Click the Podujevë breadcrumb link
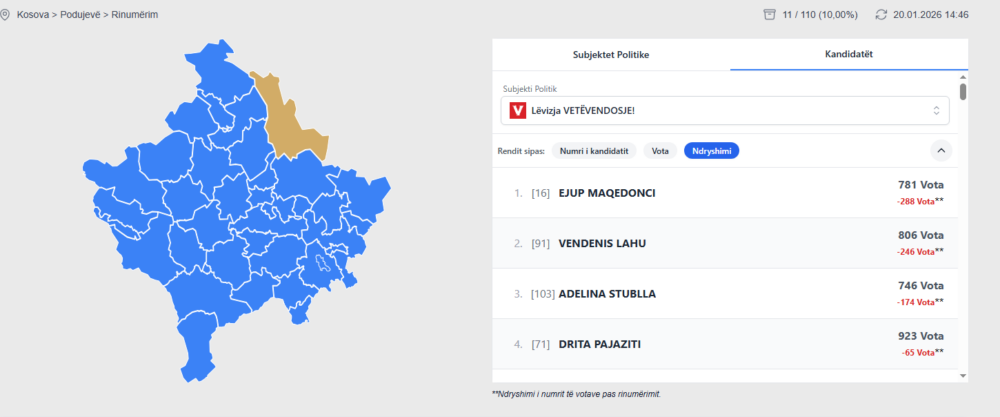Image resolution: width=1000 pixels, height=417 pixels. point(84,15)
